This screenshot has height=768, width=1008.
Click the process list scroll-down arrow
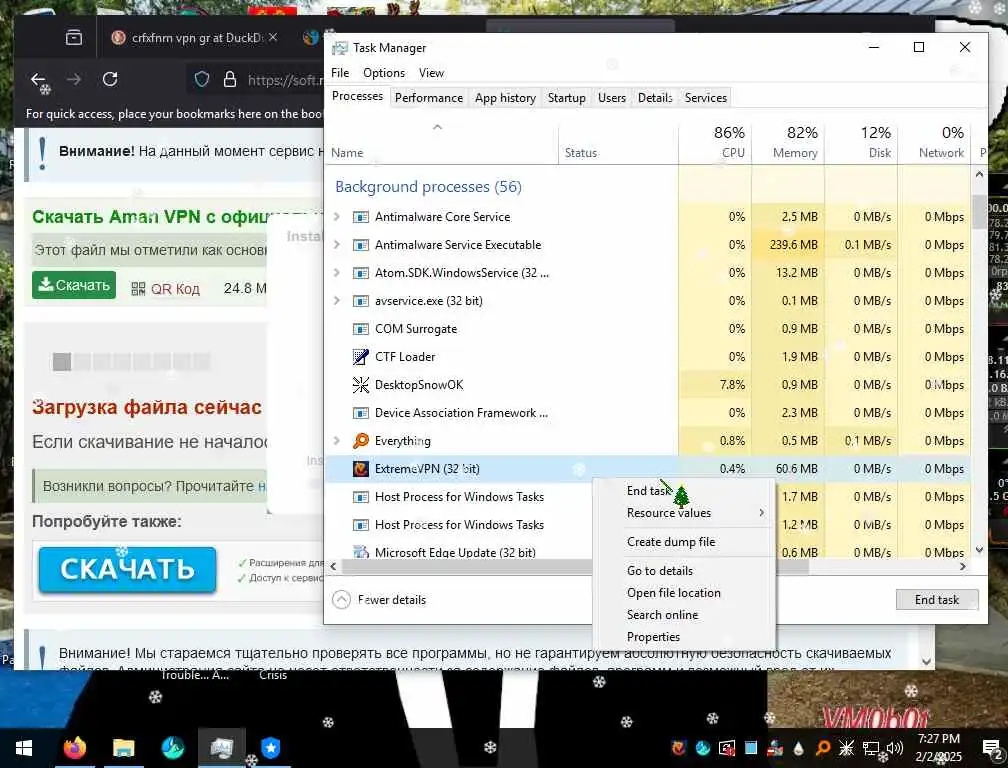click(979, 549)
